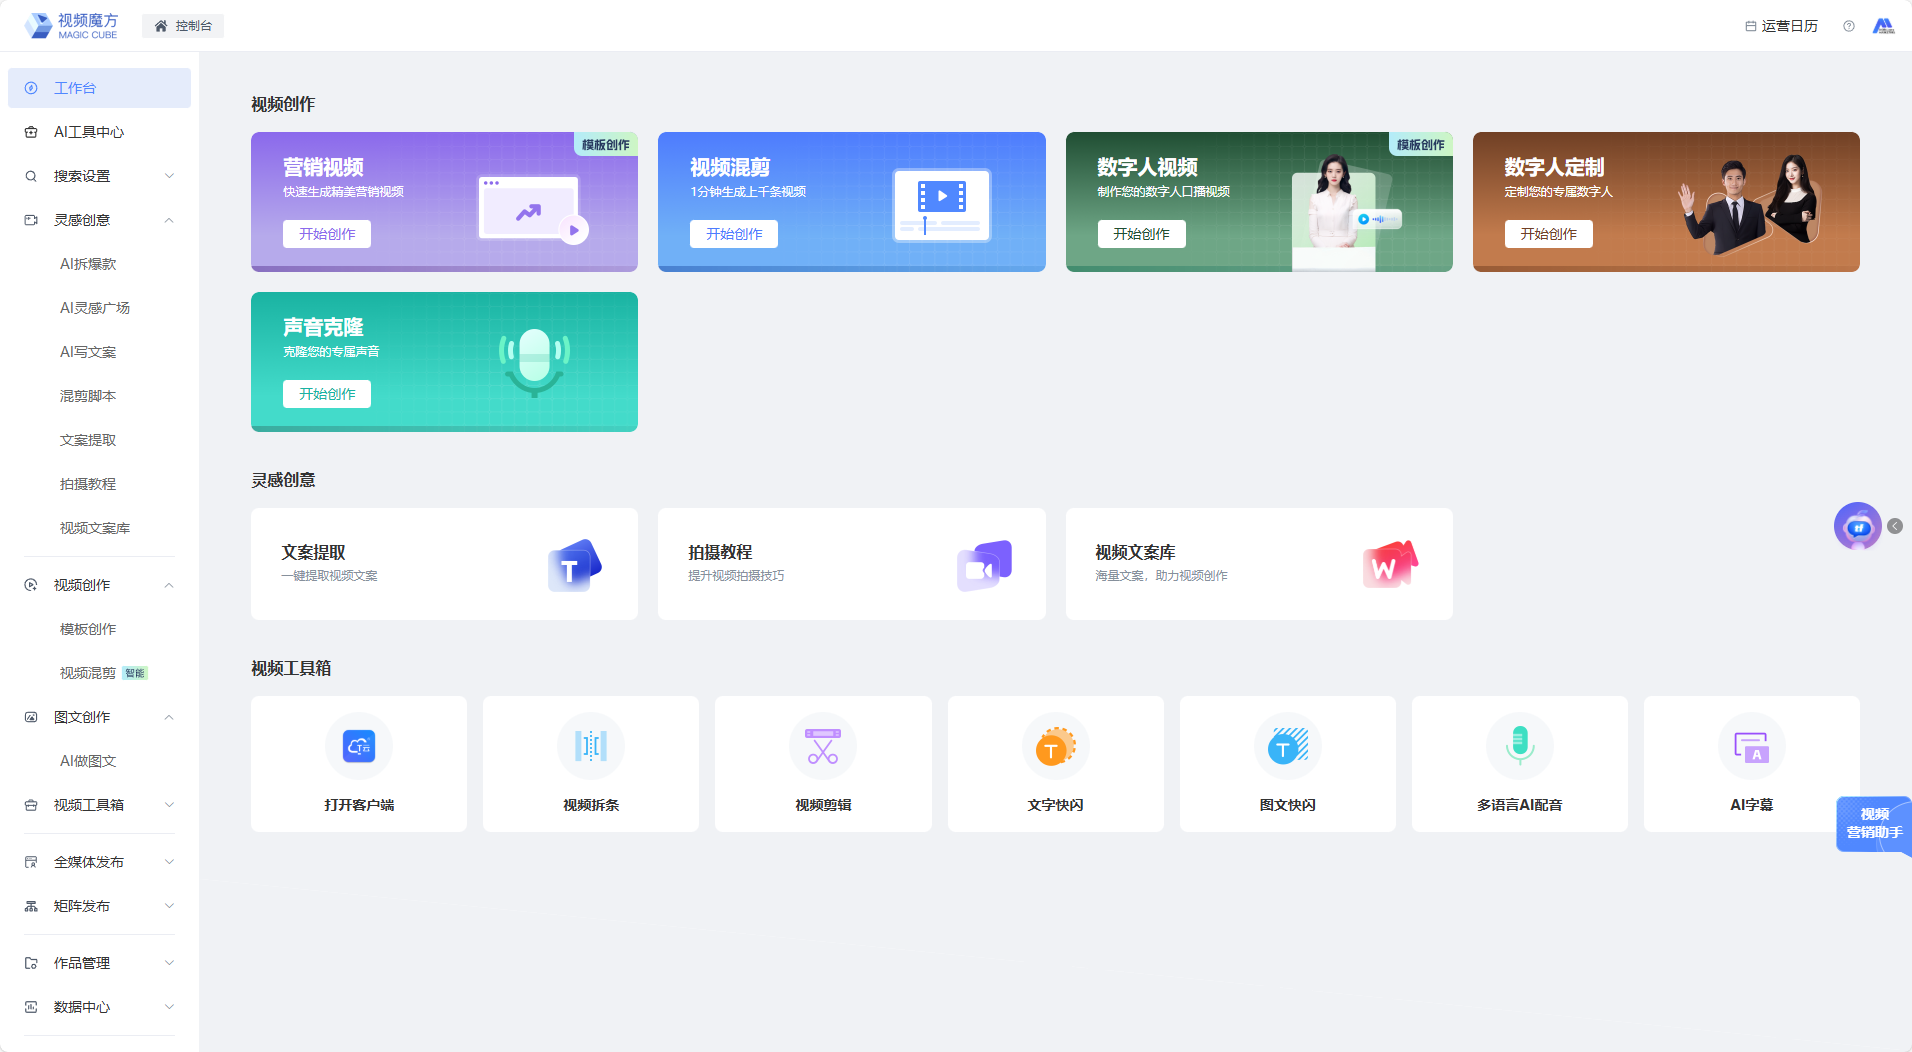Click 文字快闪 tool icon
1912x1052 pixels.
point(1055,746)
